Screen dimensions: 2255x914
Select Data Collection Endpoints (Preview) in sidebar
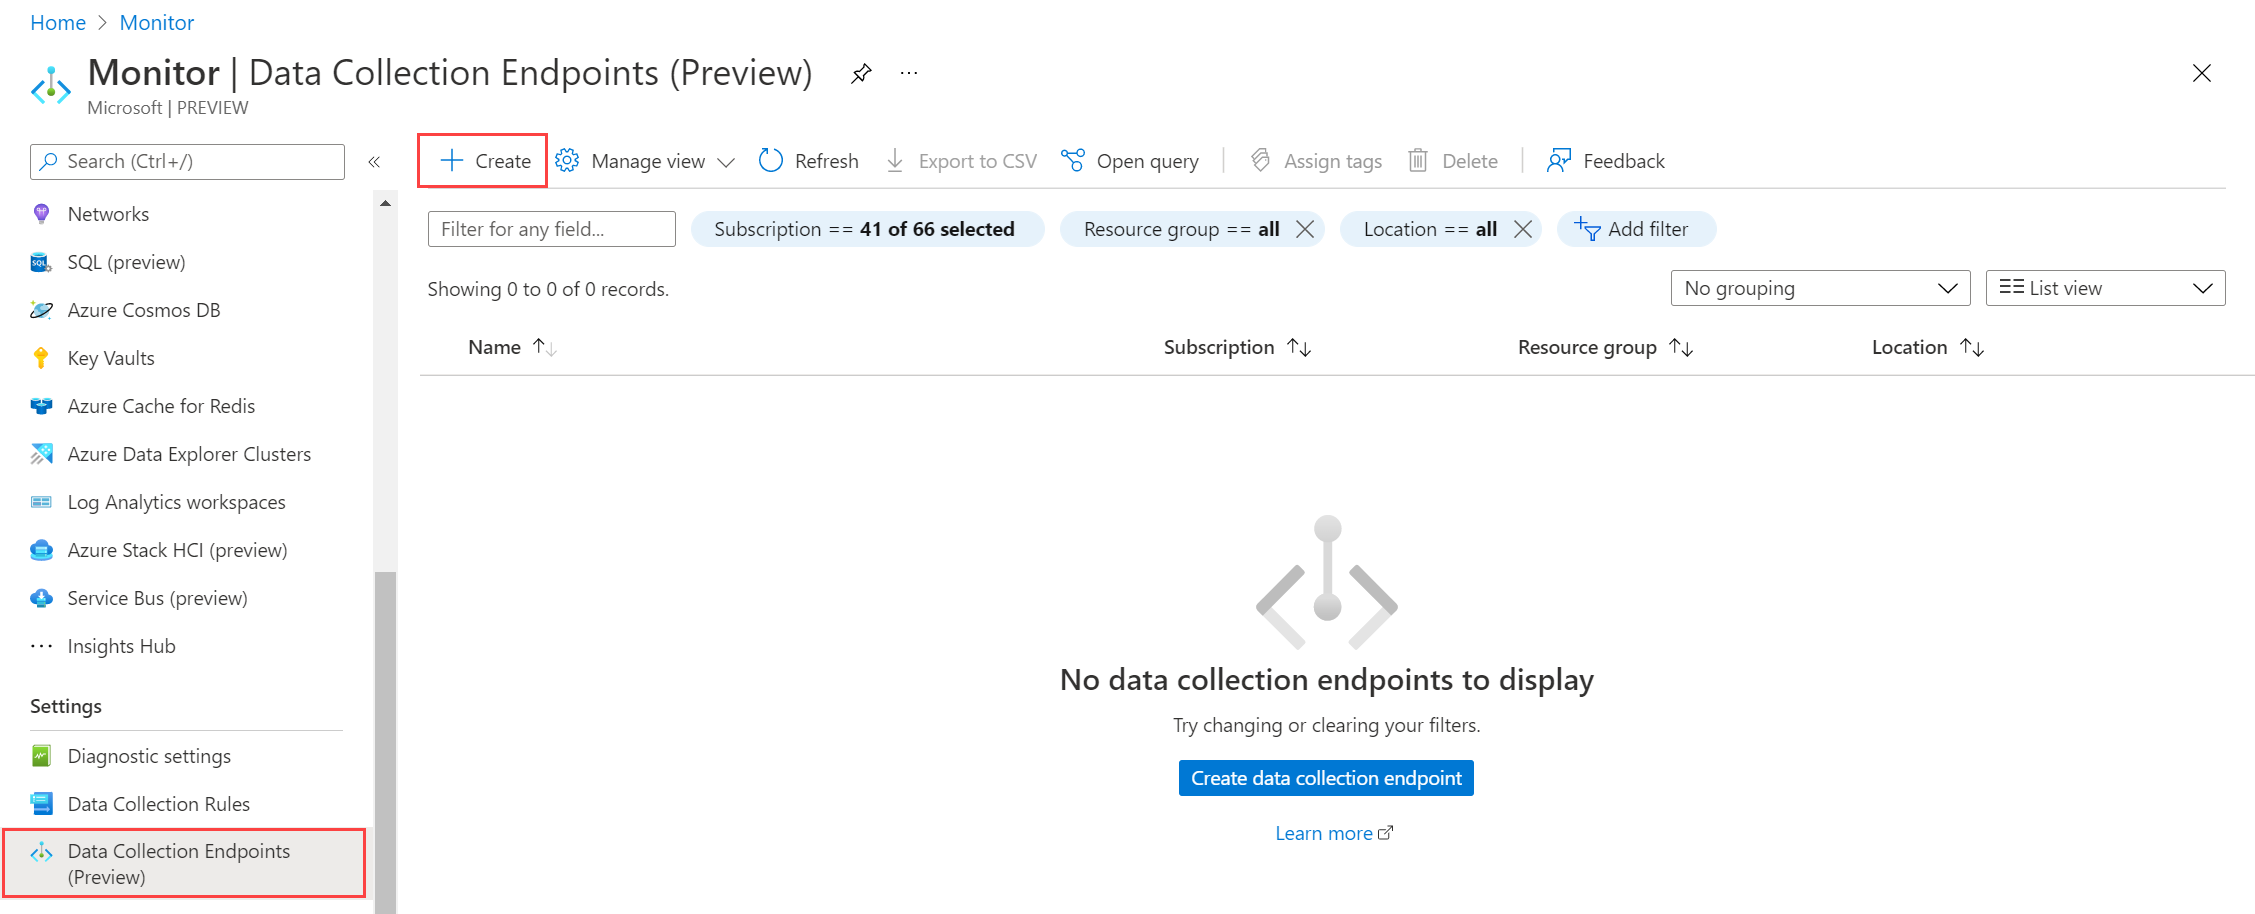[x=178, y=863]
